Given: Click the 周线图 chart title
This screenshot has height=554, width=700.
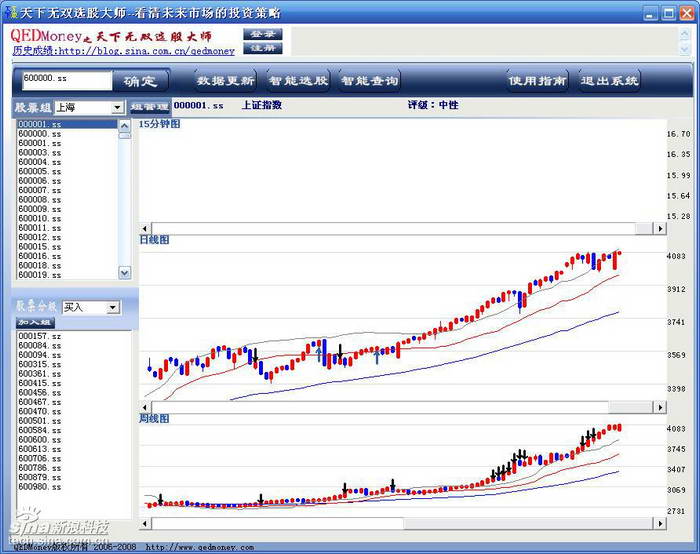Looking at the screenshot, I should tap(154, 418).
